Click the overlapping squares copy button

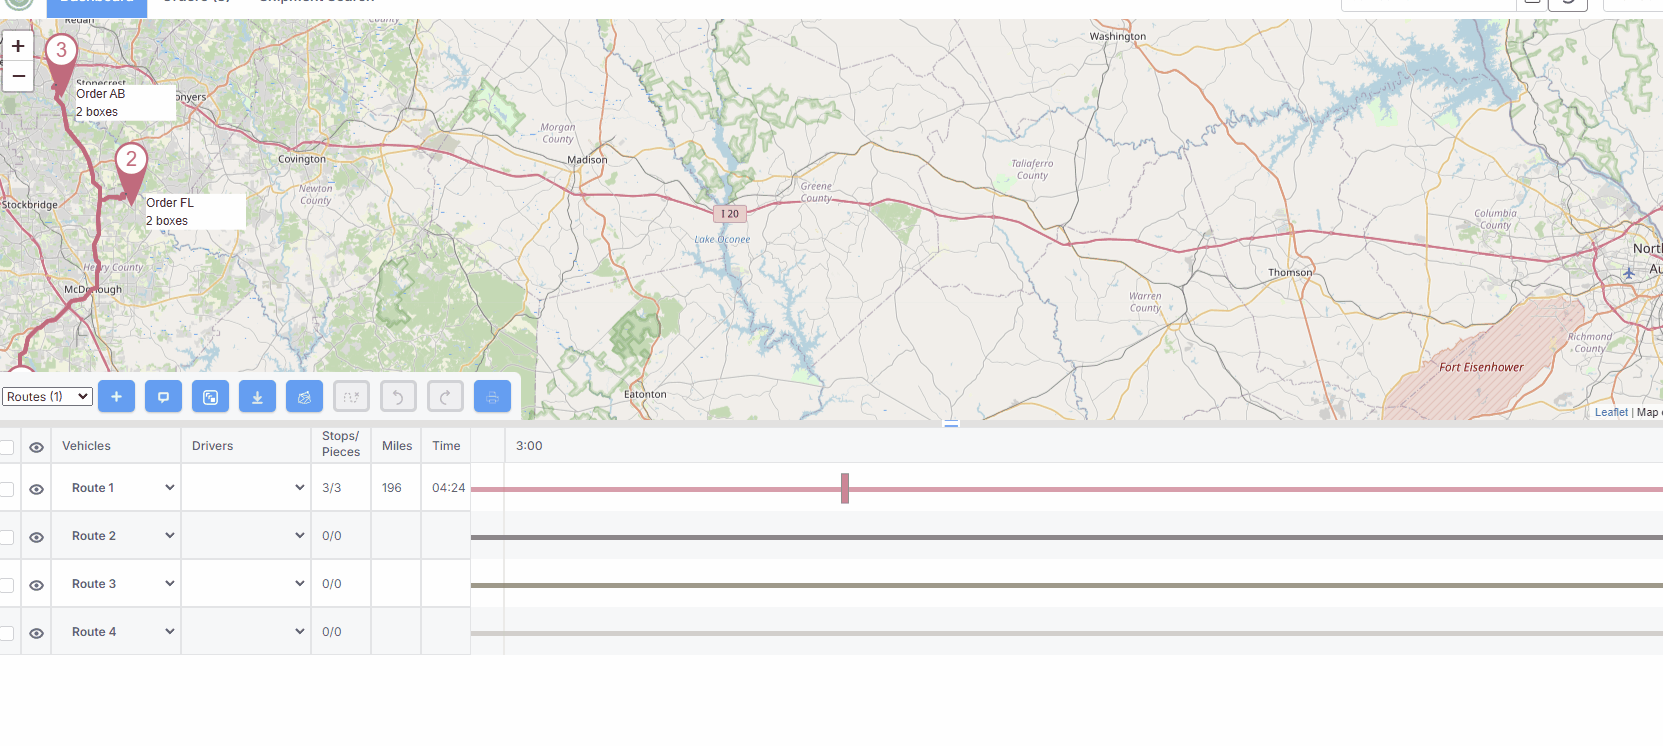[210, 397]
